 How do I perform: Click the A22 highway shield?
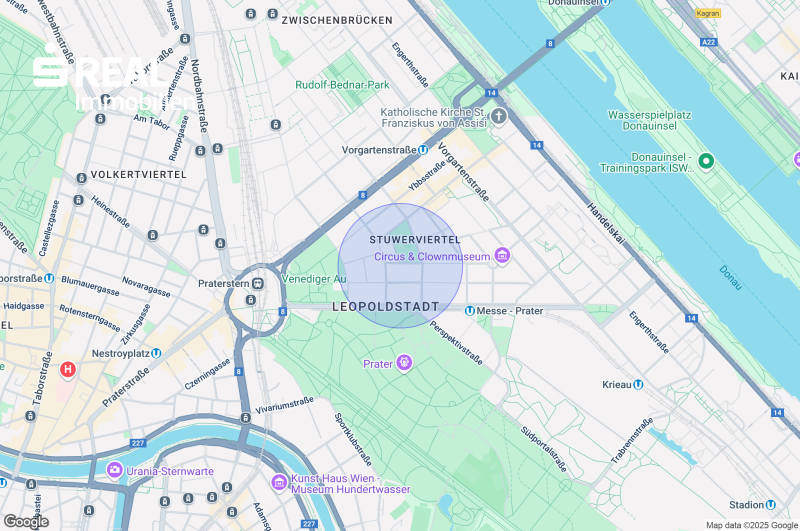(x=709, y=42)
